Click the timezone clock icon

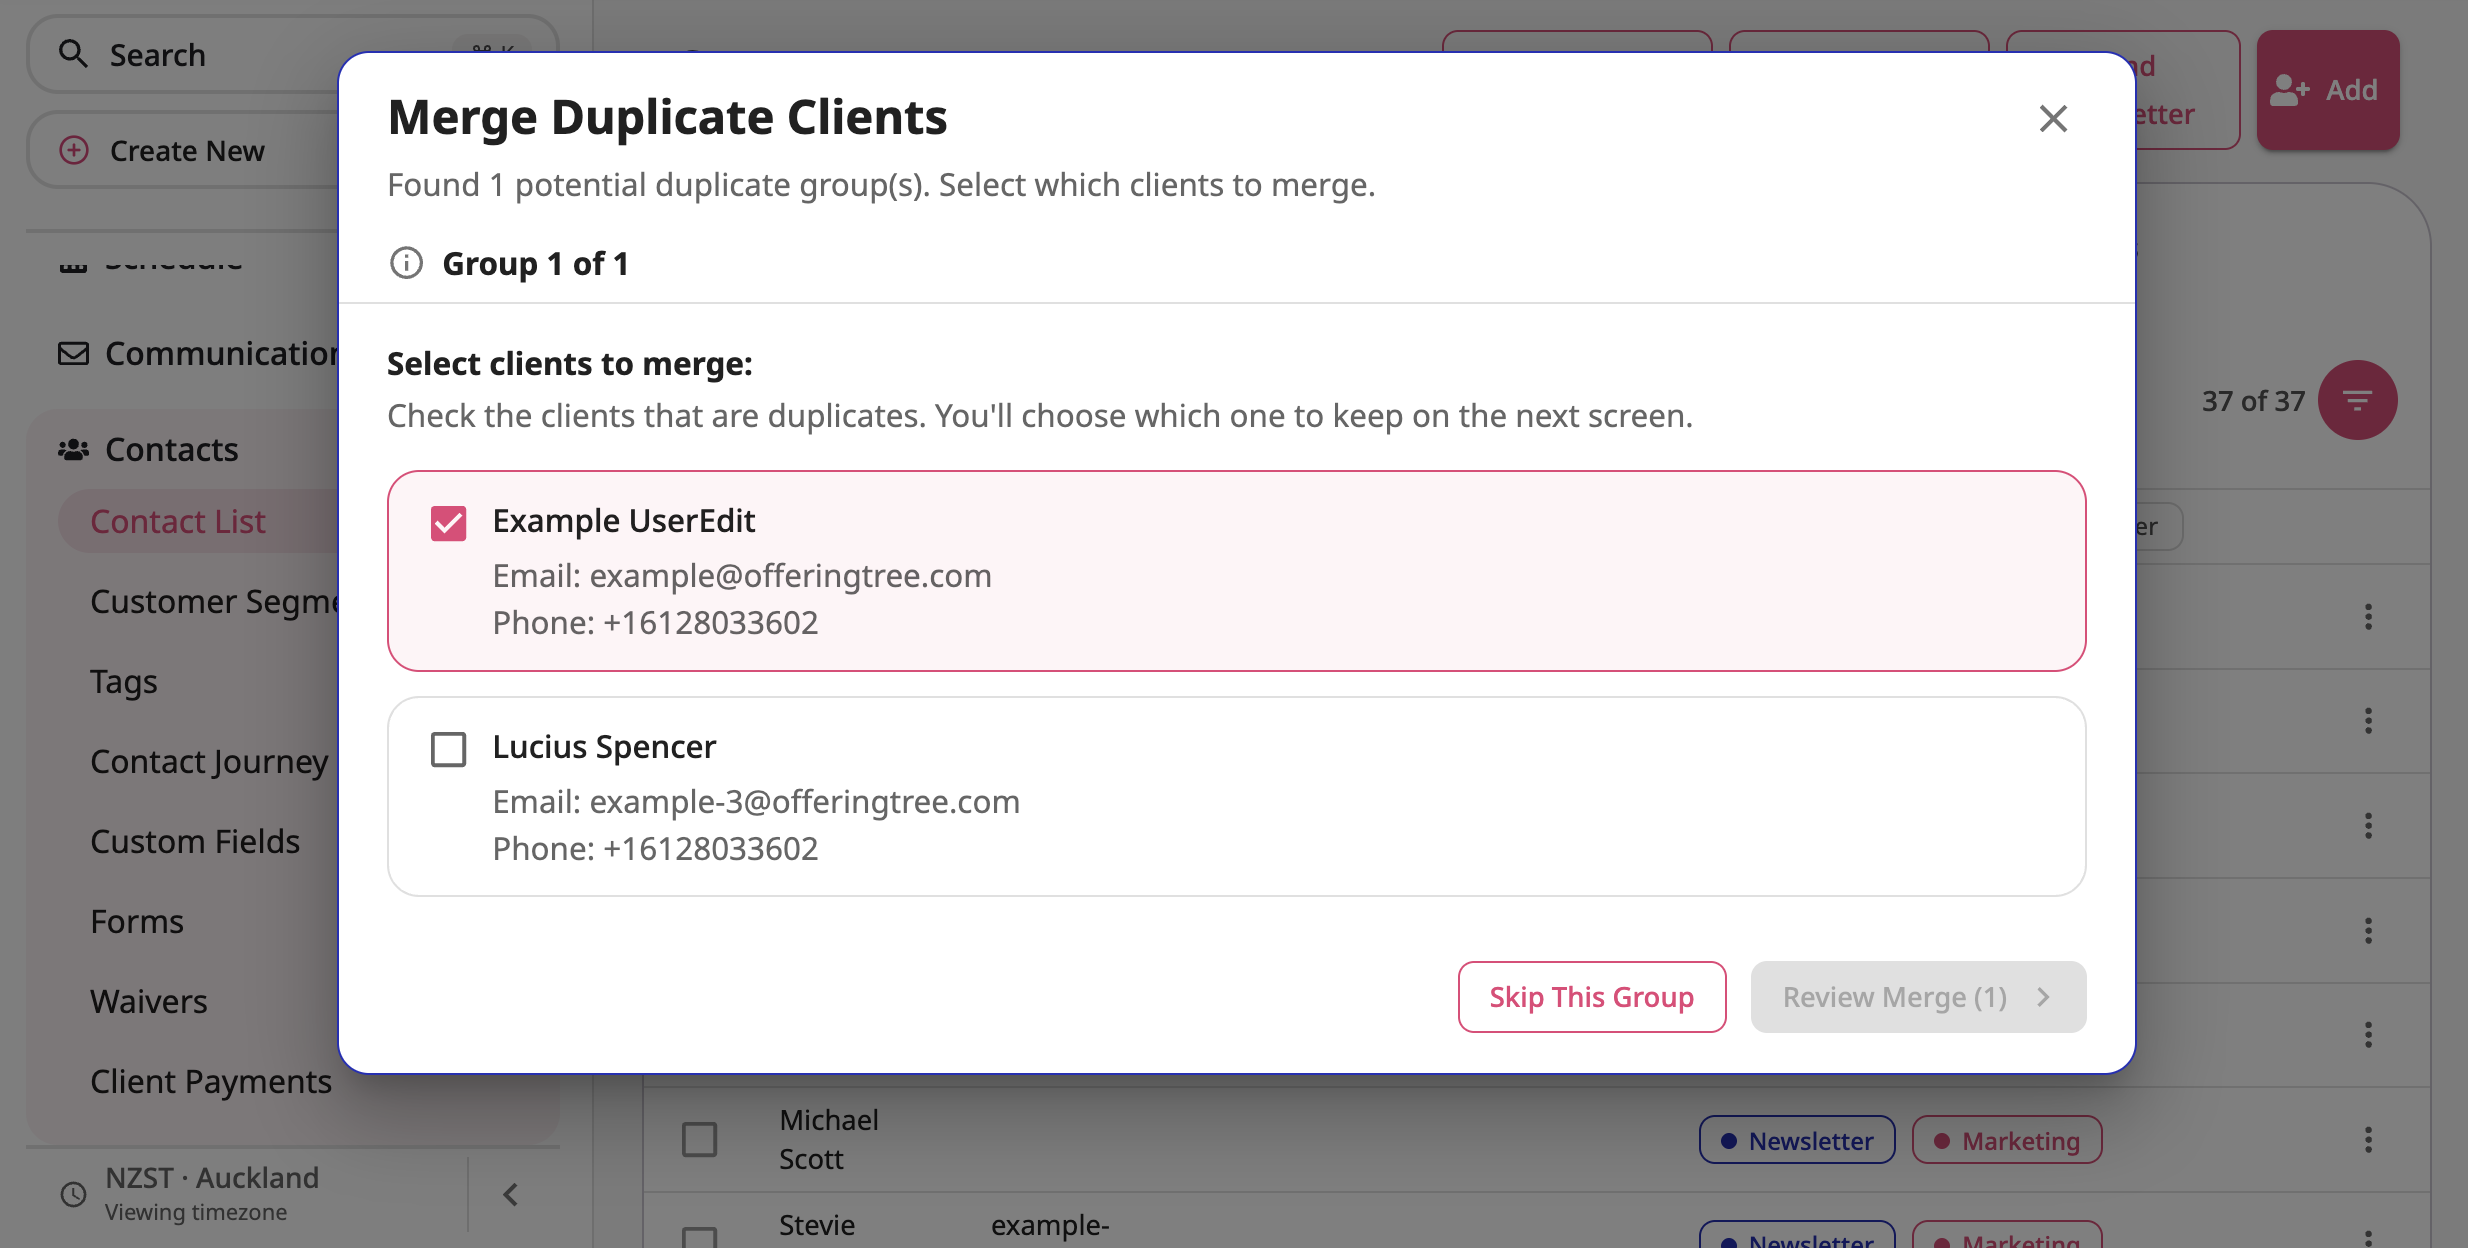[73, 1194]
